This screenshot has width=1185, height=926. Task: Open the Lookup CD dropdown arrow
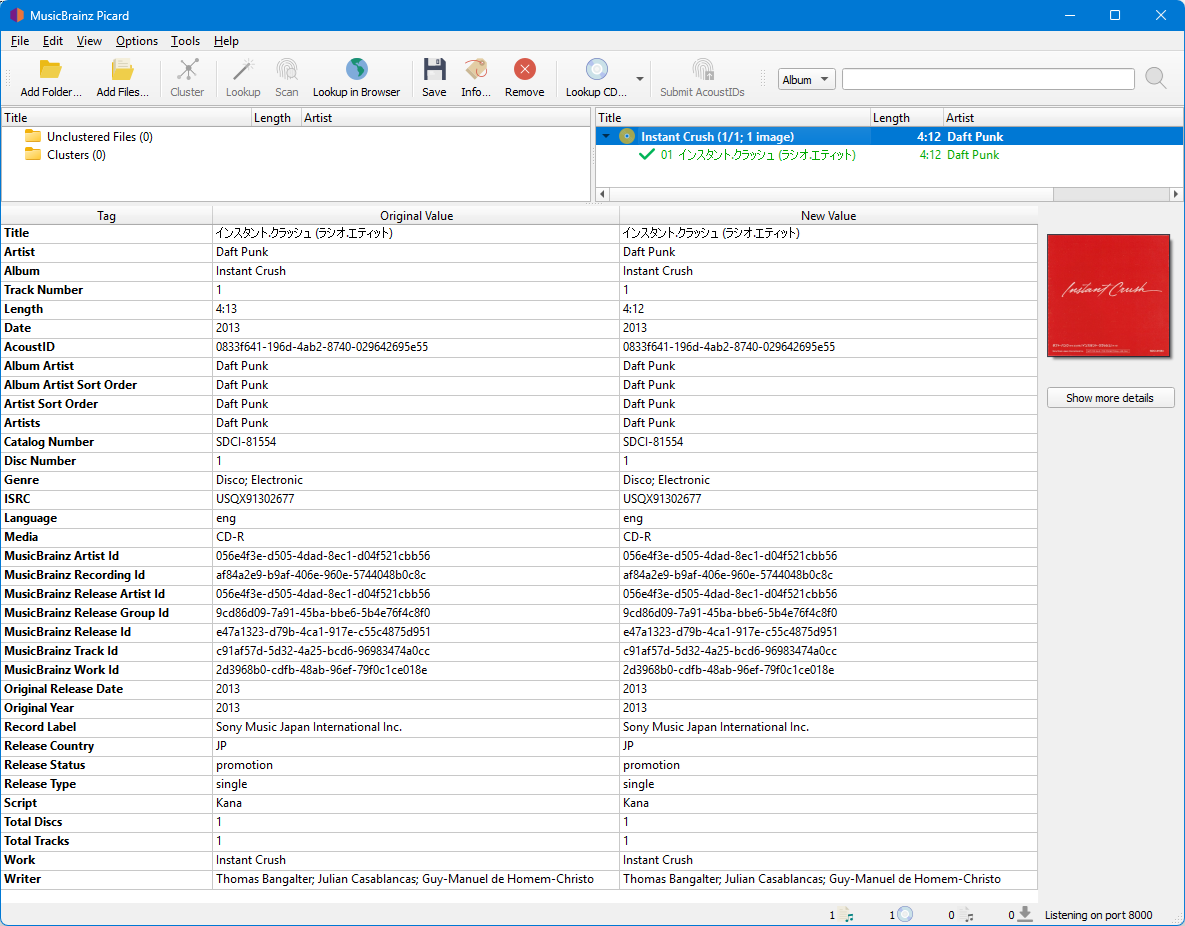[x=640, y=79]
